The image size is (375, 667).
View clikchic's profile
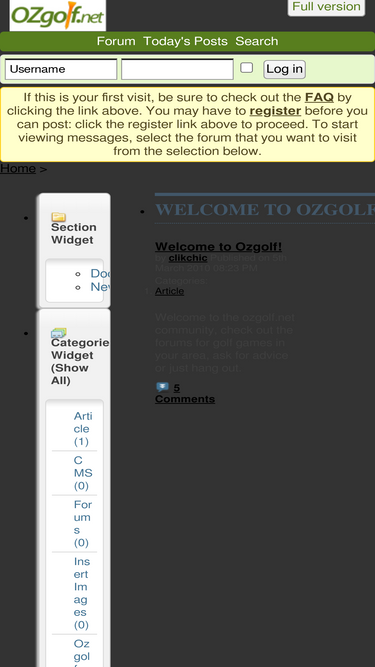click(x=188, y=258)
